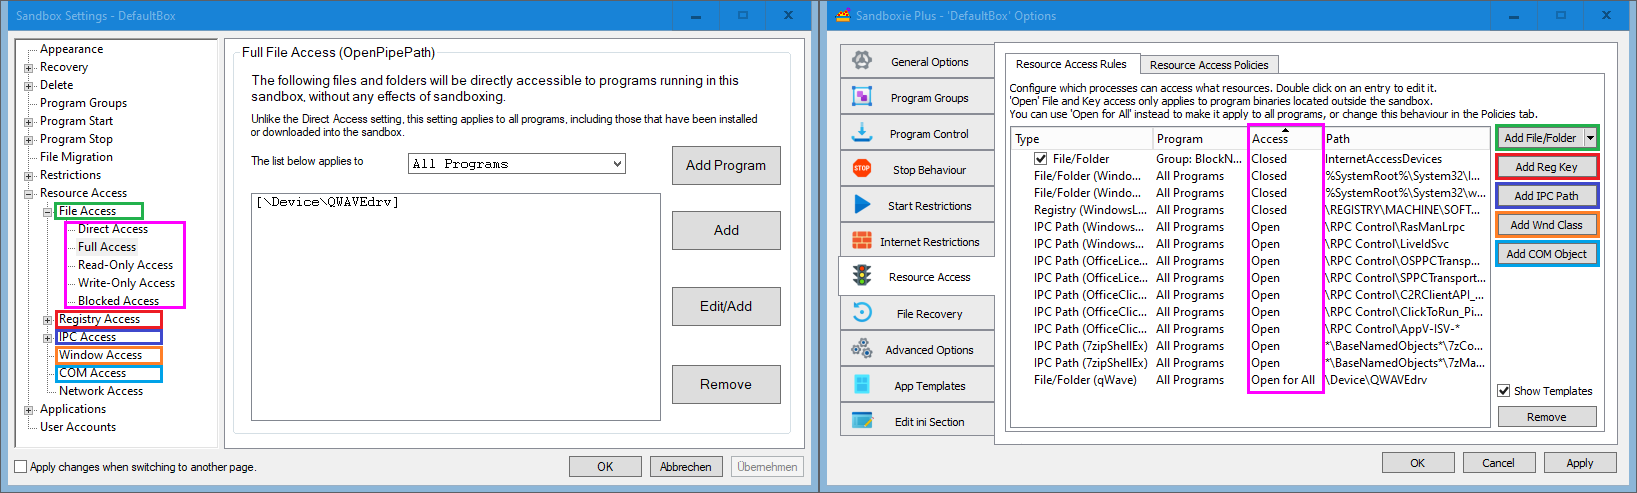The width and height of the screenshot is (1637, 493).
Task: Click the Program Groups icon
Action: pos(862,97)
